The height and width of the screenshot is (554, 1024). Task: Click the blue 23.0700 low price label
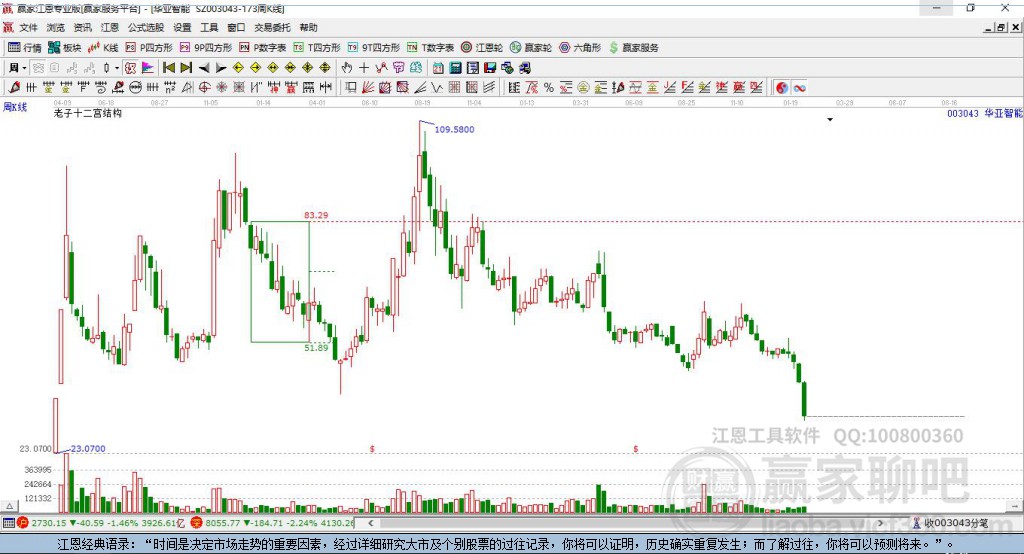click(88, 449)
